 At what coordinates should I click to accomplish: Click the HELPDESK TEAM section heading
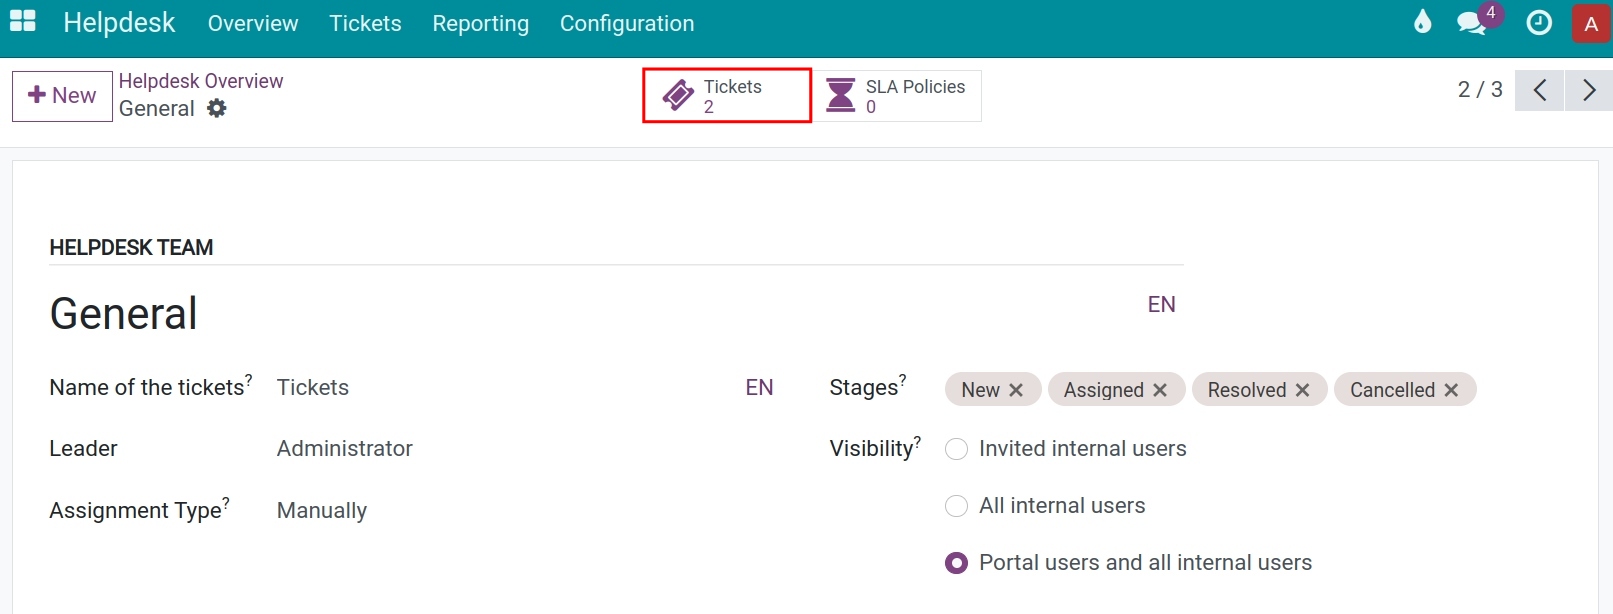(x=131, y=247)
